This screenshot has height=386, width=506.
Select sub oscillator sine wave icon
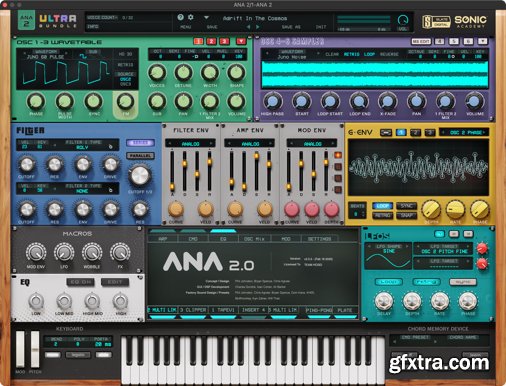pos(83,57)
